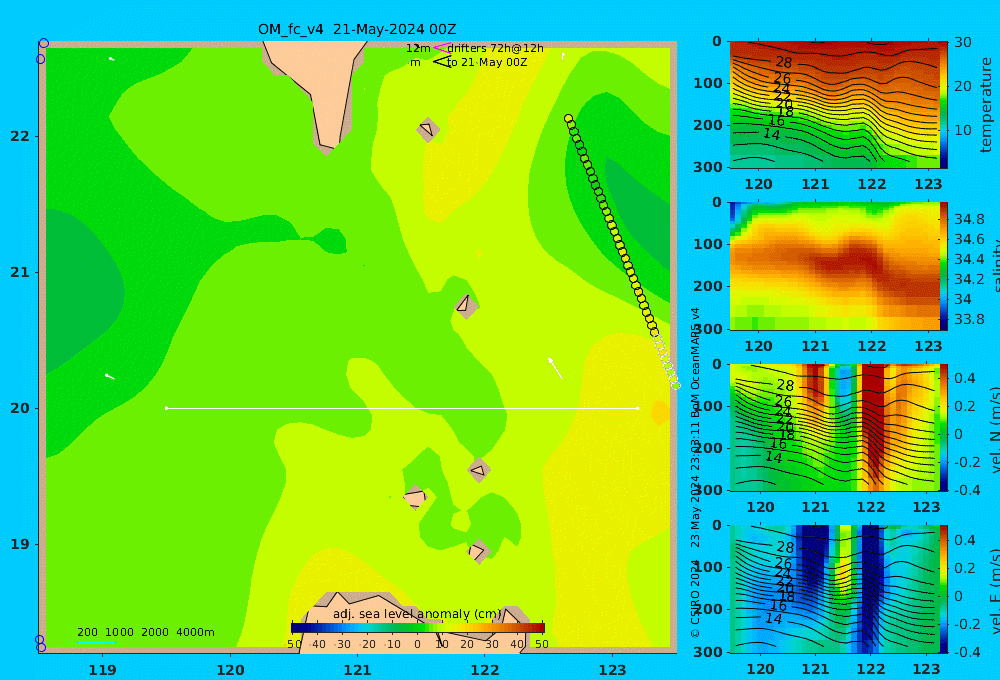1000x680 pixels.
Task: Click the black arrow legend symbol beside 'm'
Action: click(x=442, y=62)
